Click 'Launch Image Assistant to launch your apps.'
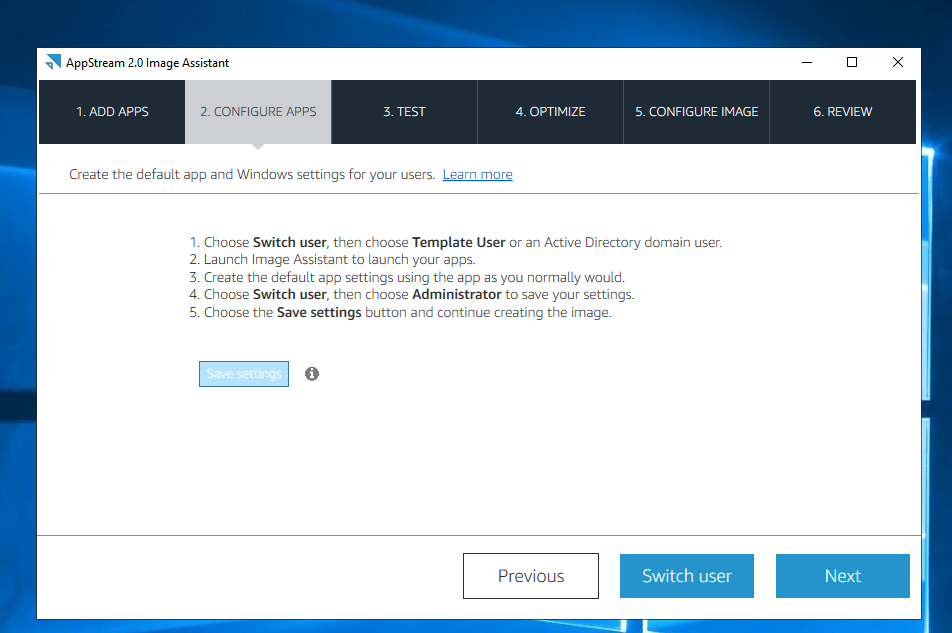This screenshot has height=633, width=952. coord(339,260)
